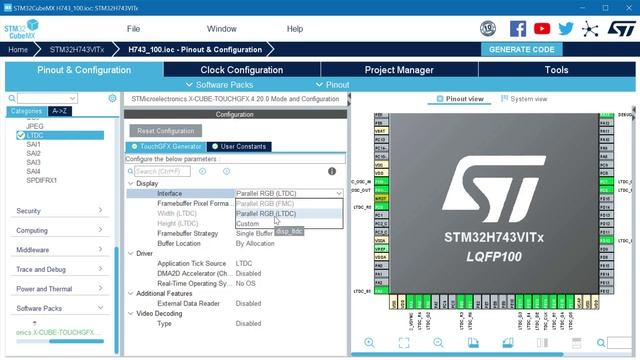Image resolution: width=640 pixels, height=360 pixels.
Task: Open the File menu
Action: point(133,29)
